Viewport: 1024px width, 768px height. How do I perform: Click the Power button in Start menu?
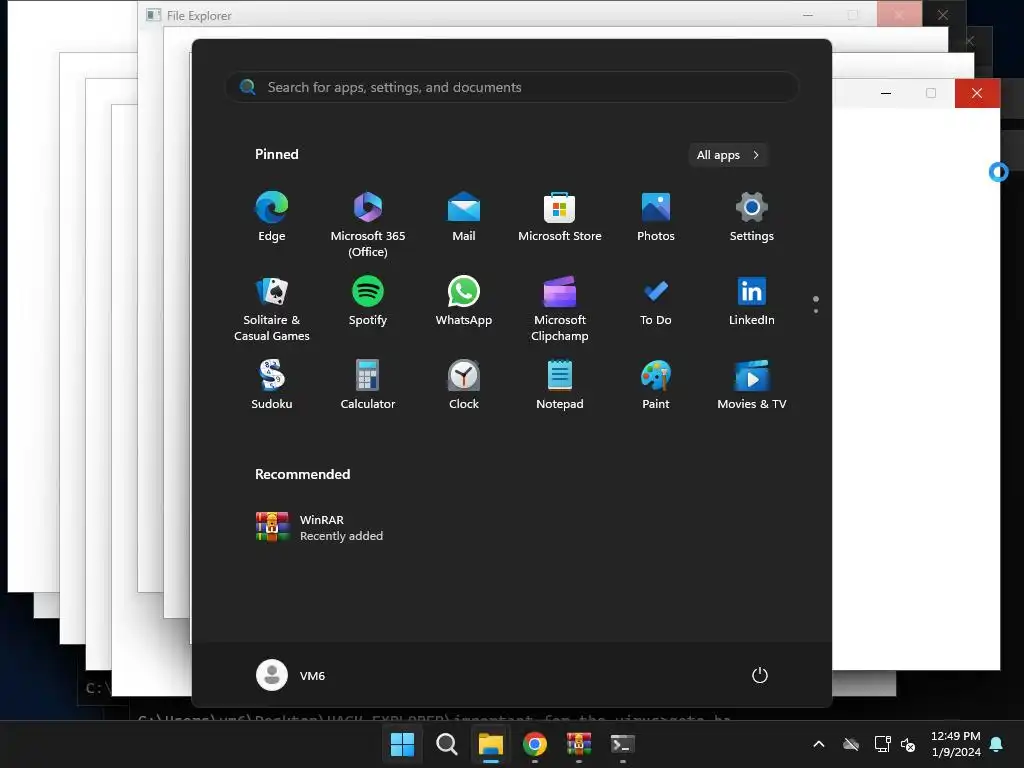760,675
